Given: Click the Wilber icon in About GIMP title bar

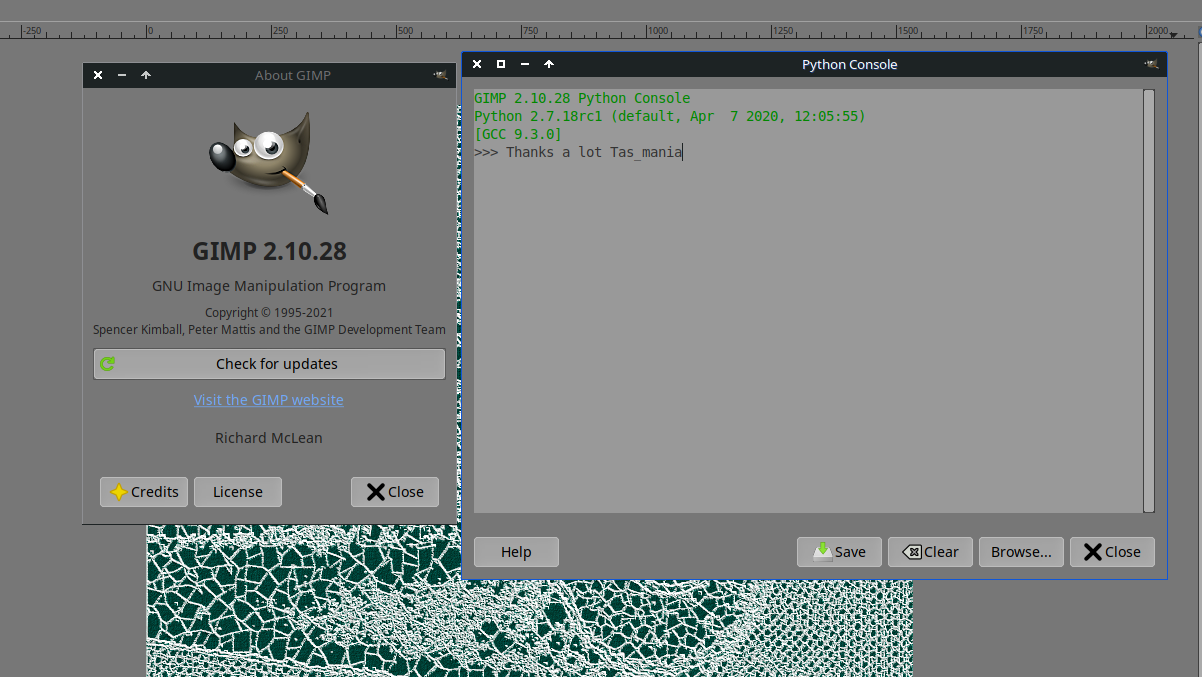Looking at the screenshot, I should click(440, 75).
